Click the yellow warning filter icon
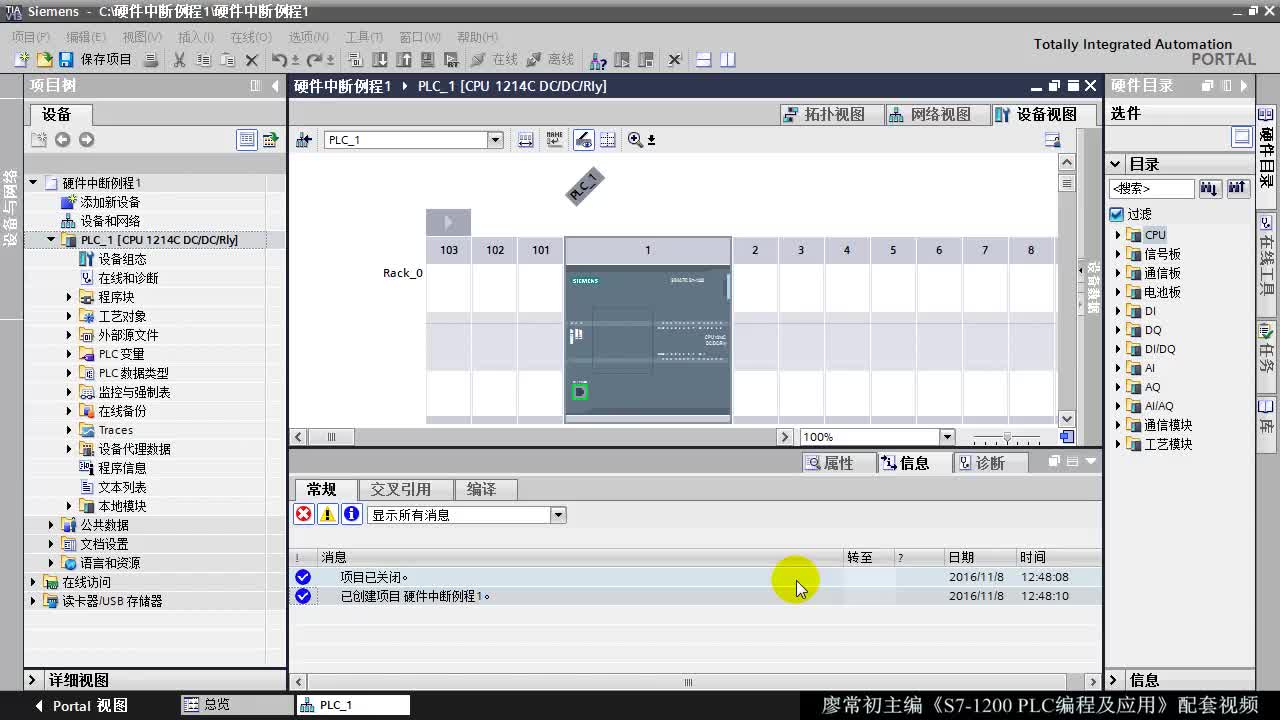Image resolution: width=1280 pixels, height=720 pixels. click(327, 514)
